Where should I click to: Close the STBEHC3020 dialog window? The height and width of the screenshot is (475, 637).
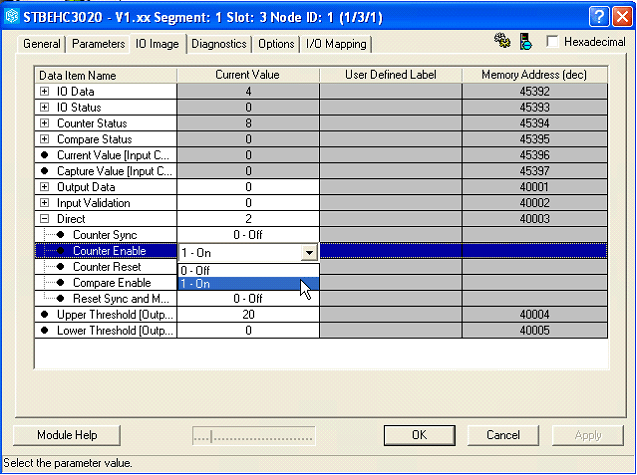click(622, 17)
